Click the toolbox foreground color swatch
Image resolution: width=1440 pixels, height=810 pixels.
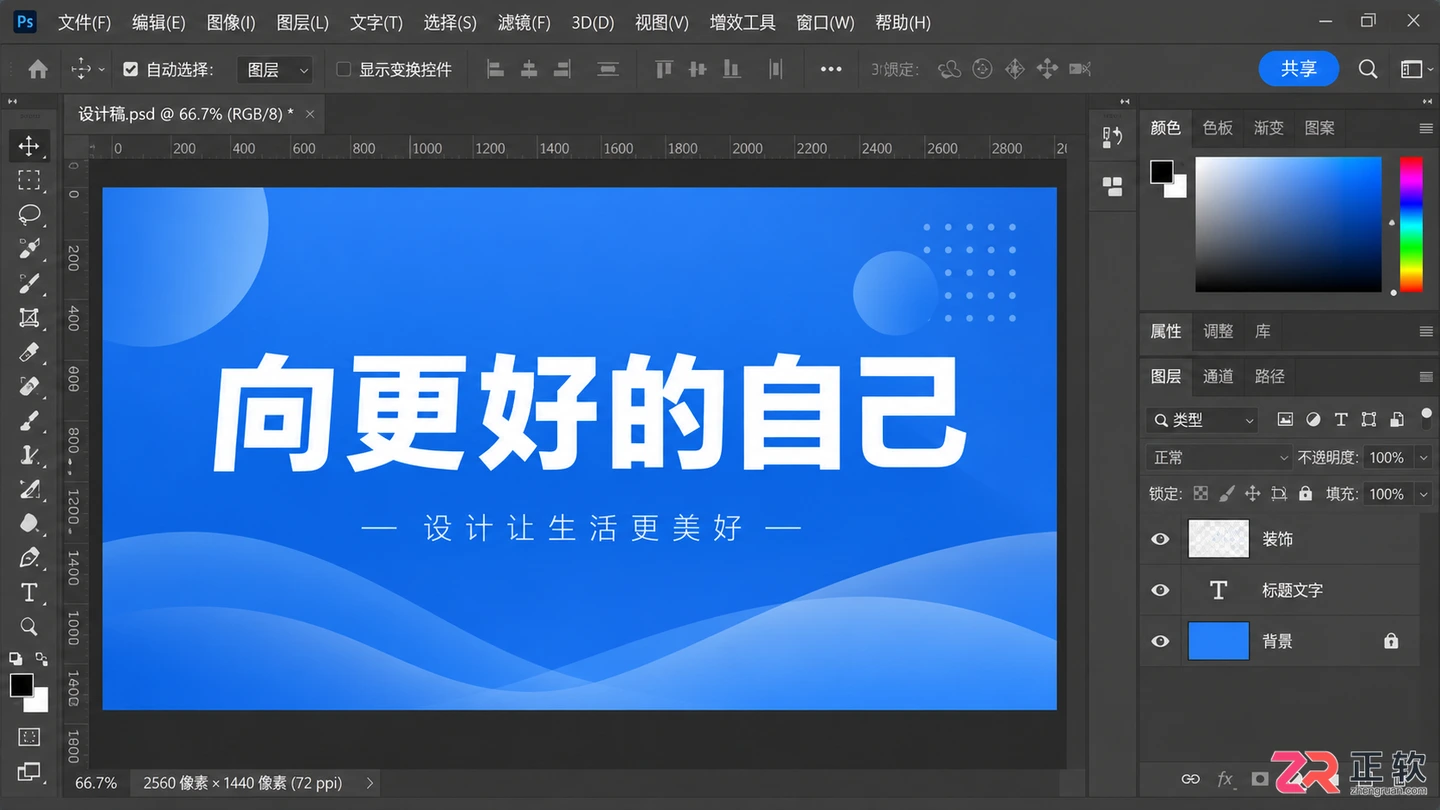[22, 685]
